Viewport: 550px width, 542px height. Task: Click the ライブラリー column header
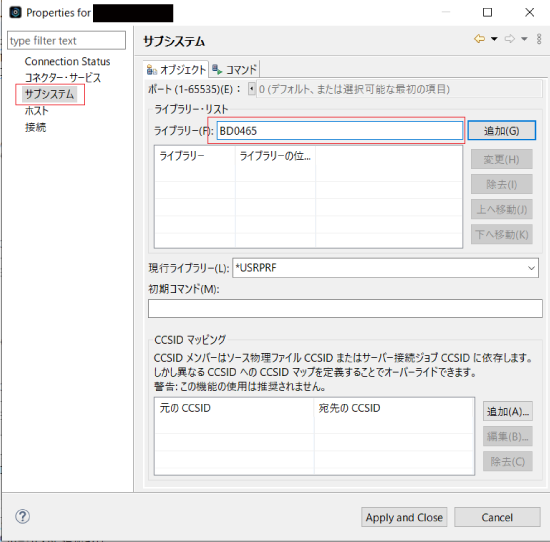(x=195, y=156)
